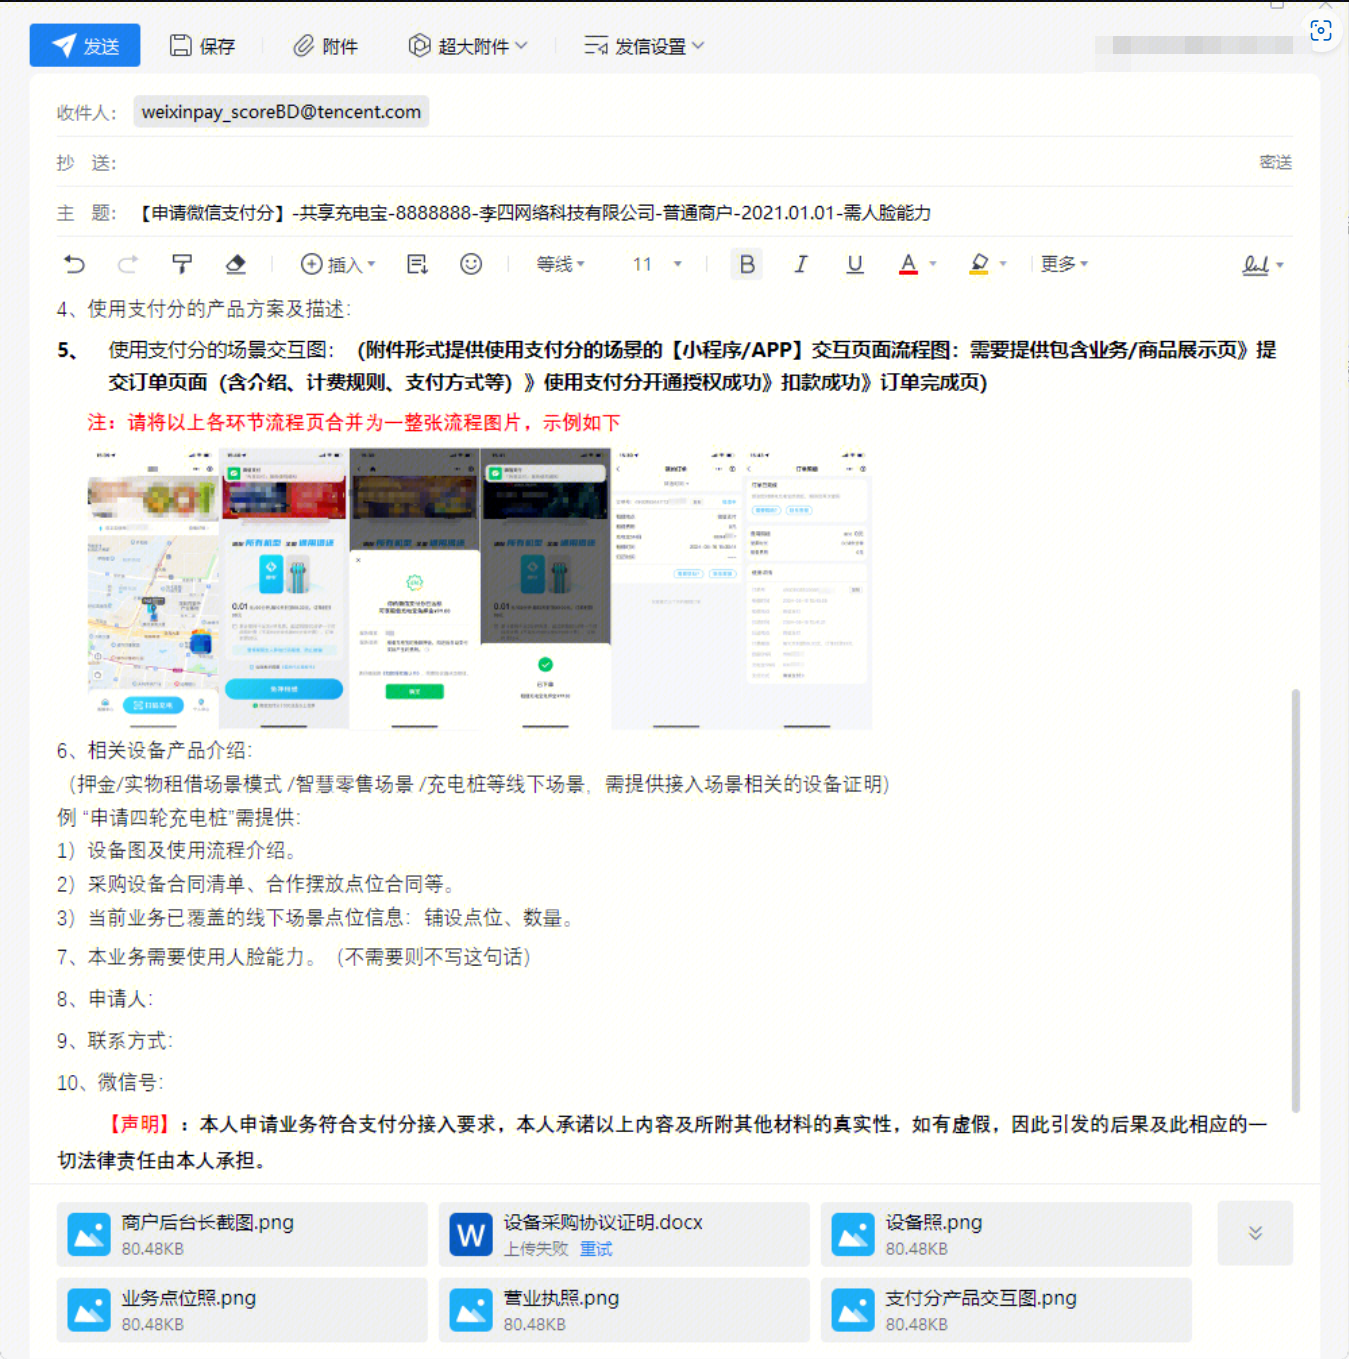Open the 插入 insert dropdown
This screenshot has height=1359, width=1349.
click(x=338, y=264)
